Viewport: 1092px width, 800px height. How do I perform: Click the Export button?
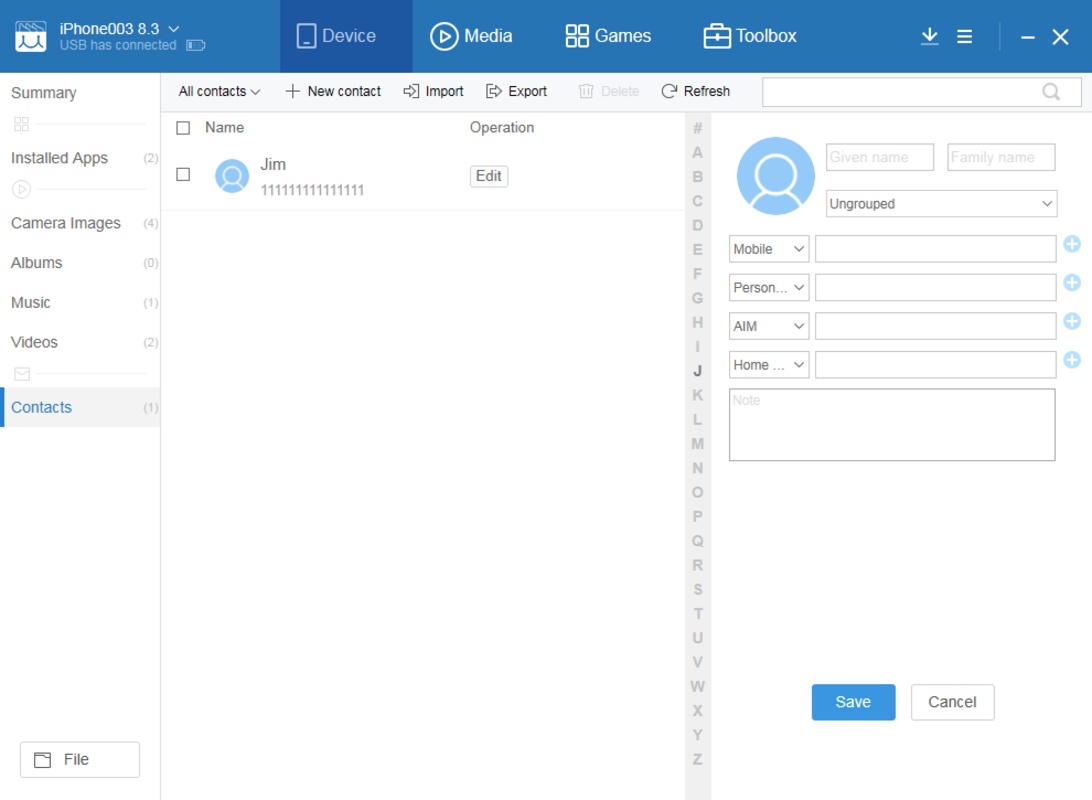click(x=516, y=91)
